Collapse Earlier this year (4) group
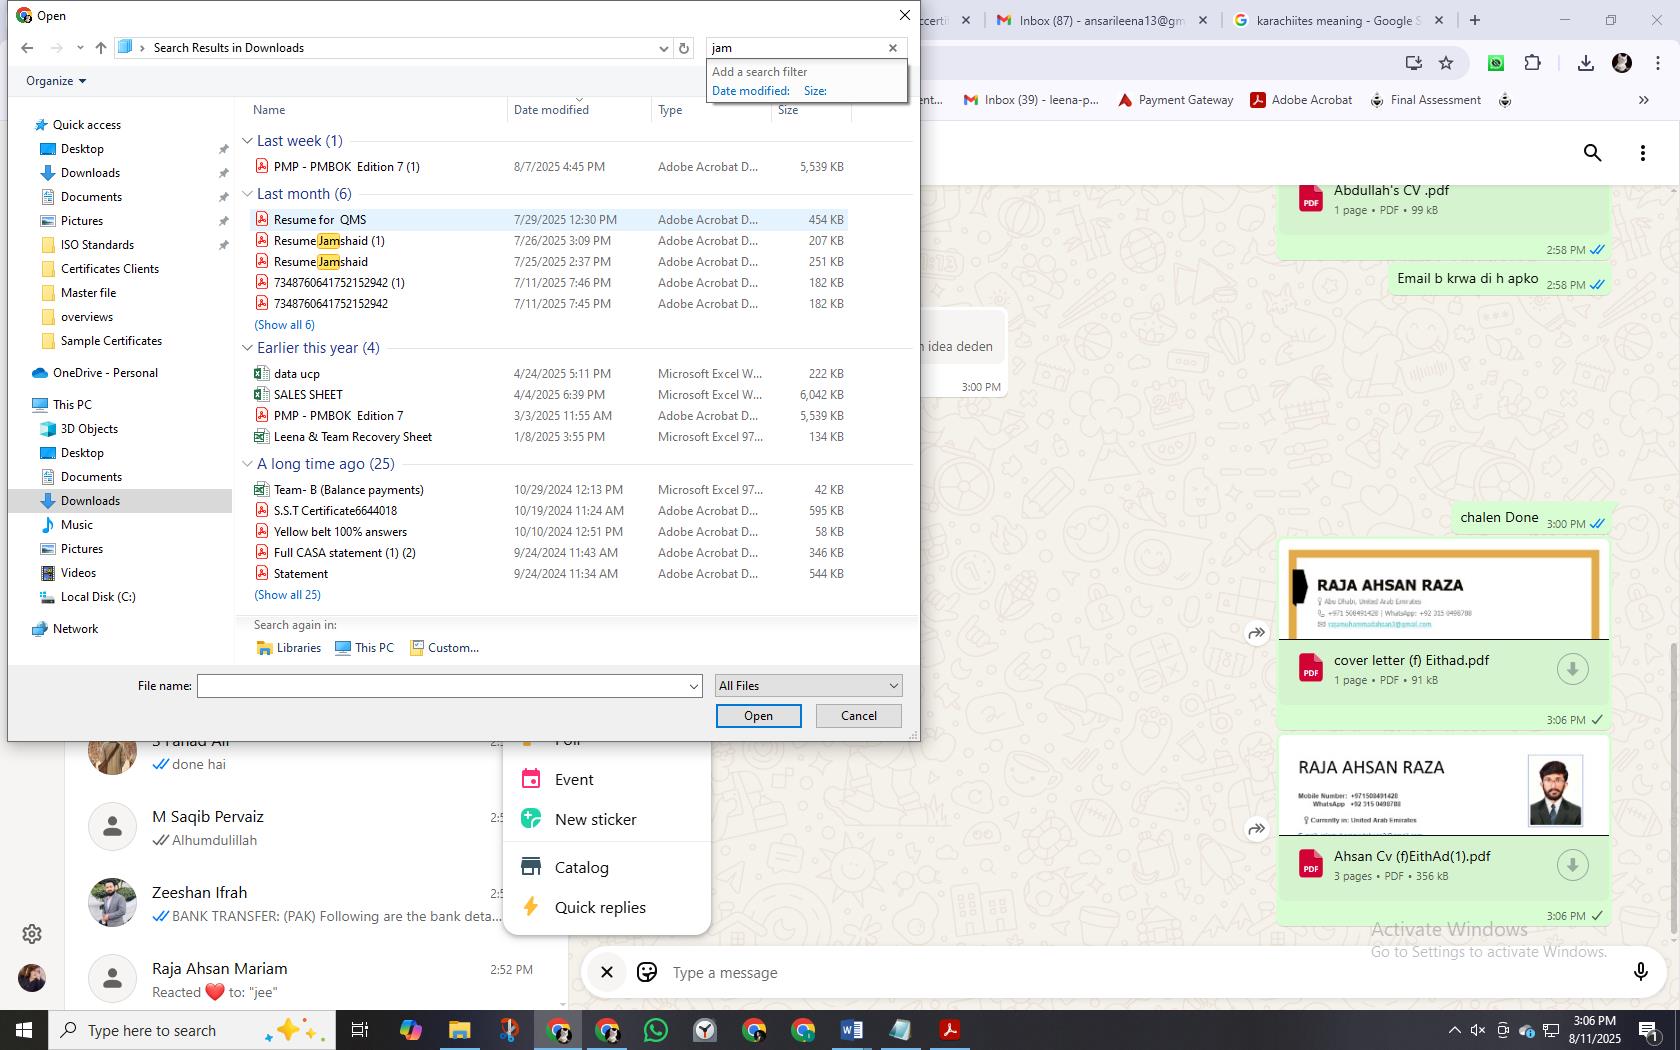The height and width of the screenshot is (1050, 1680). pos(247,348)
